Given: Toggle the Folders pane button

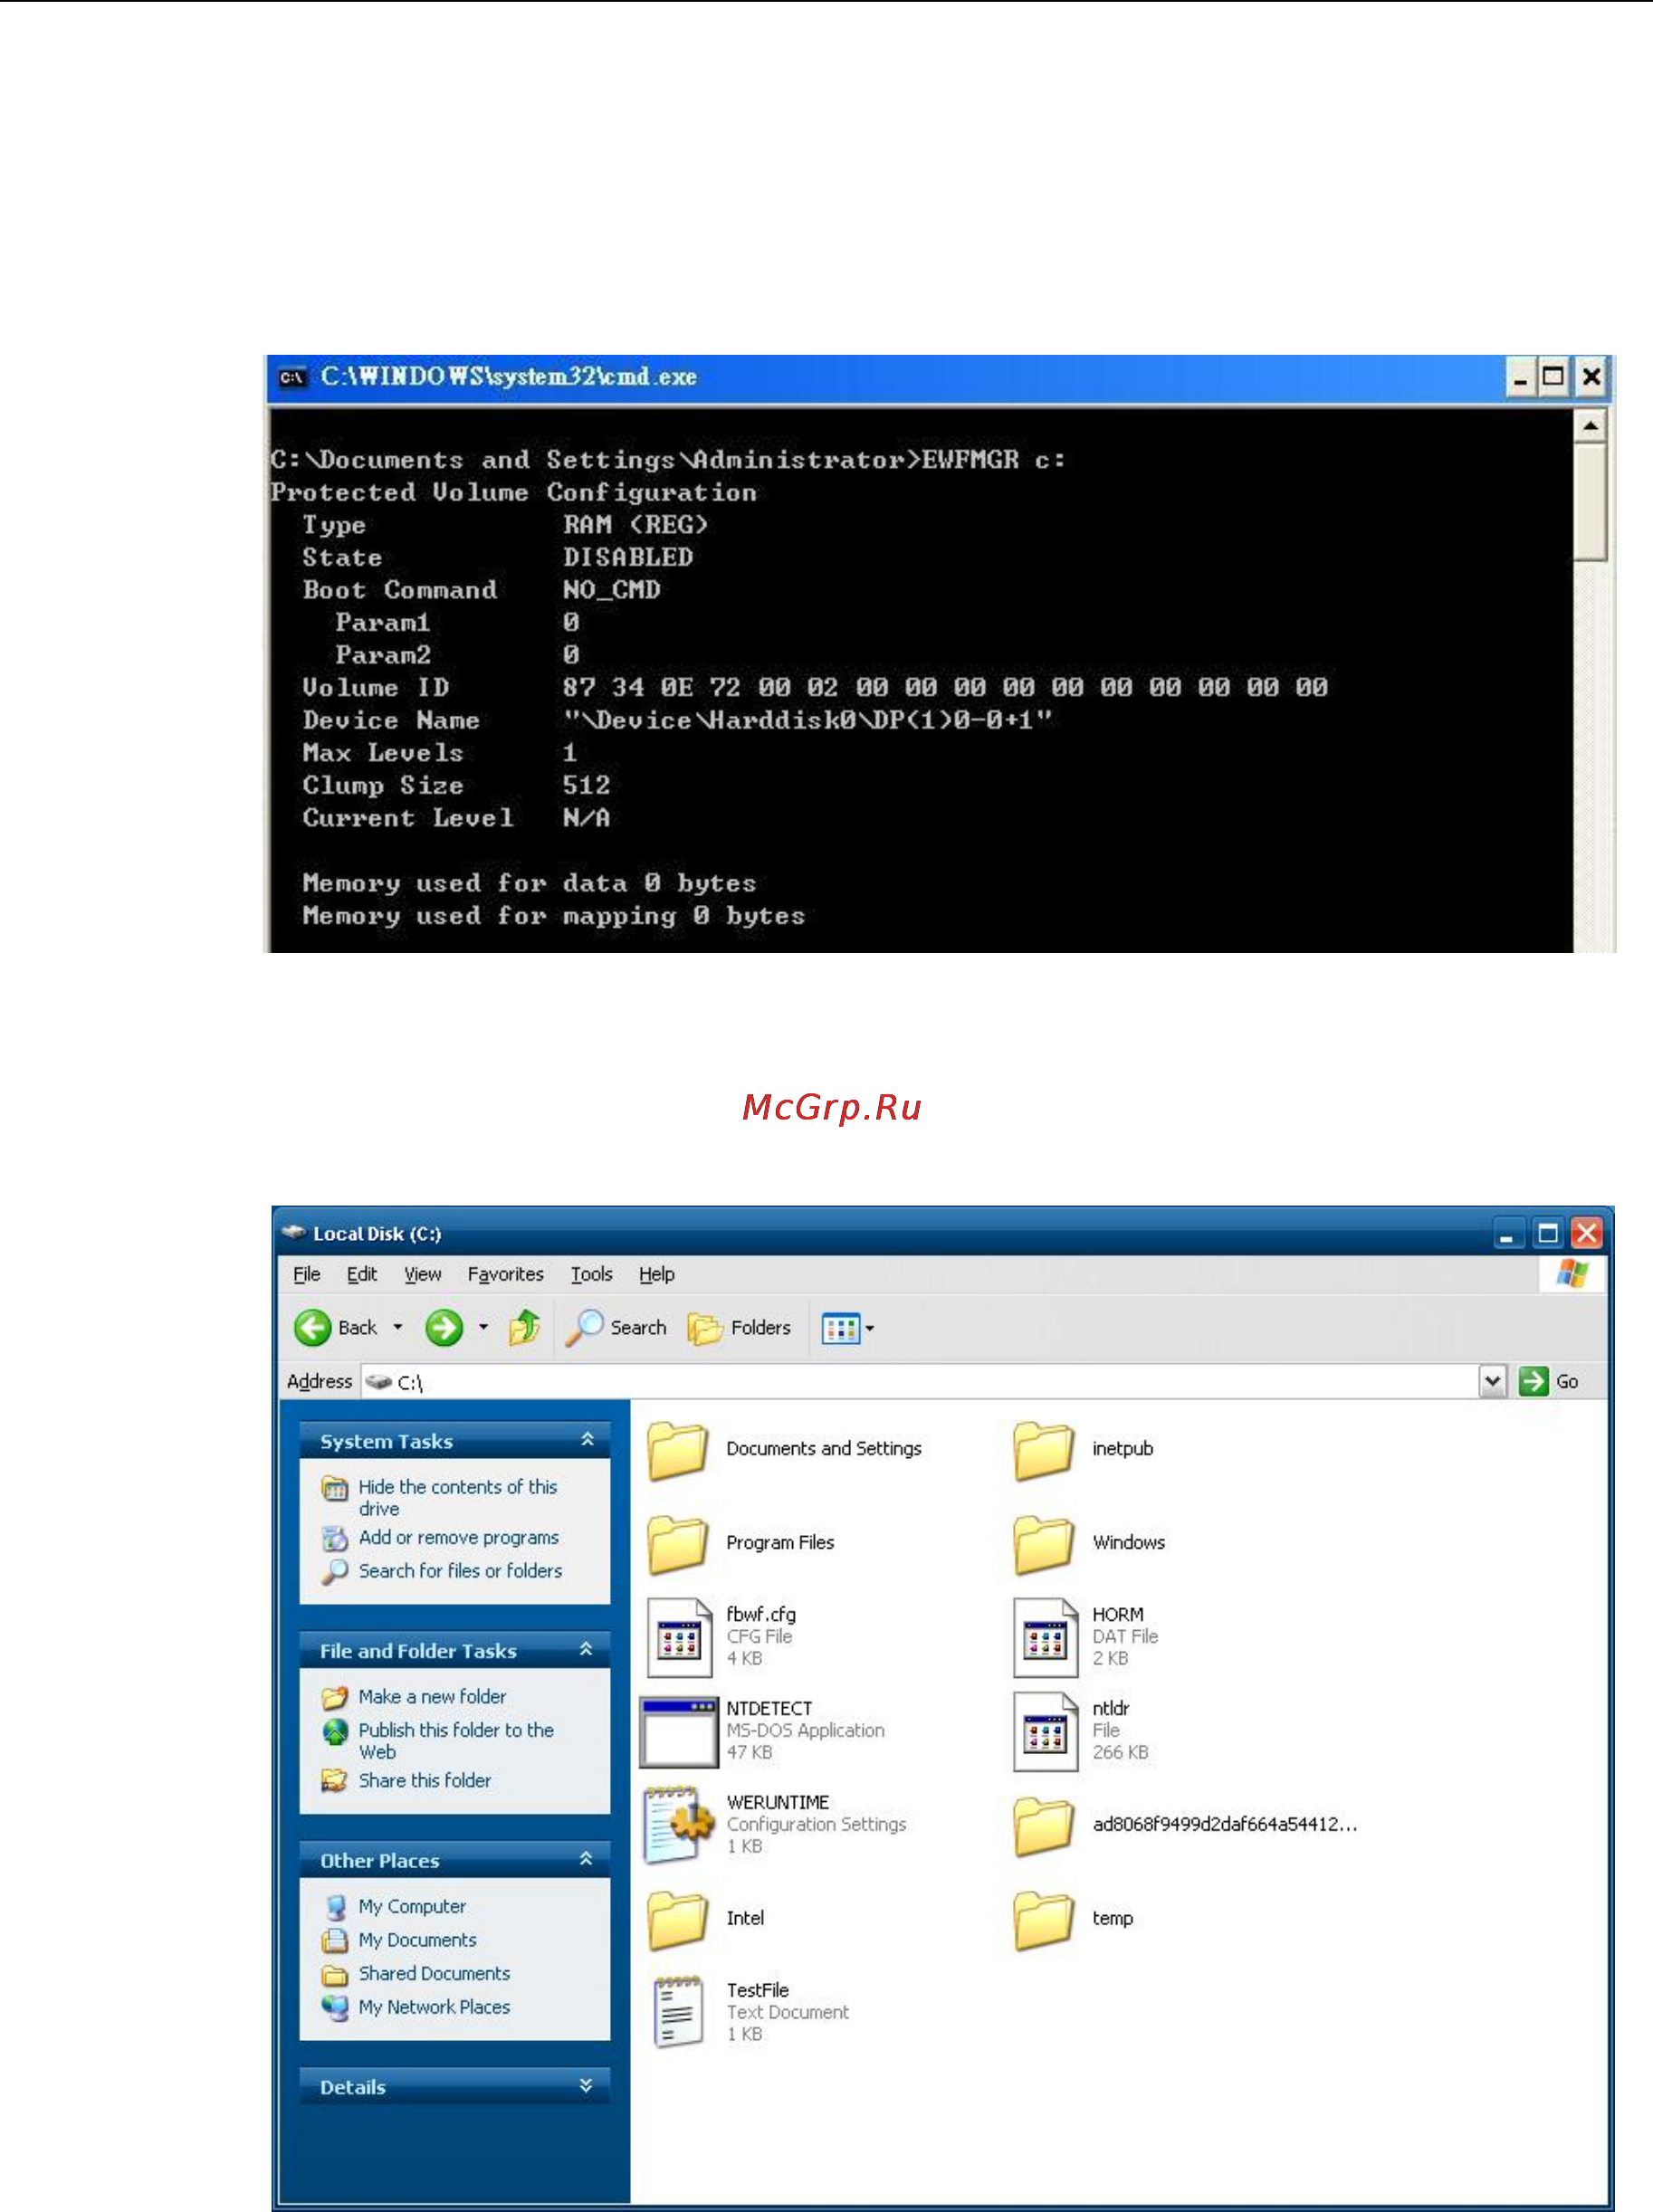Looking at the screenshot, I should point(739,1327).
